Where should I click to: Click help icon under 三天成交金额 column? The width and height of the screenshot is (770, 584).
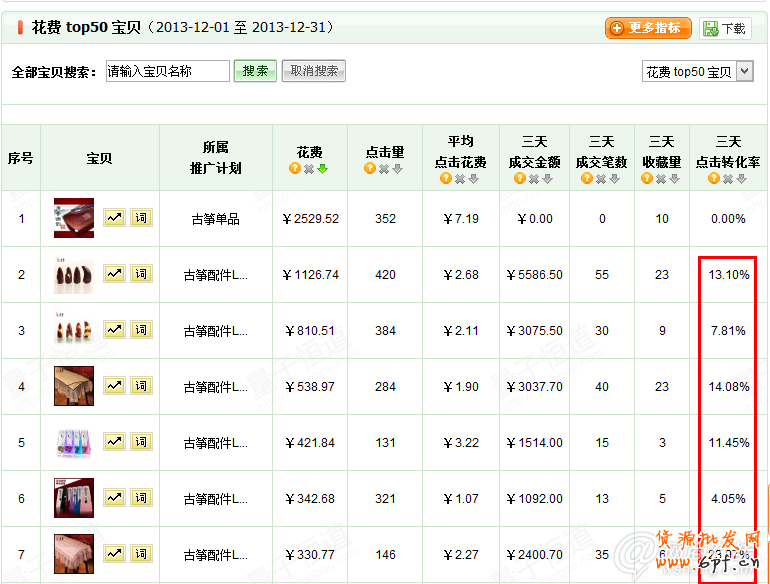tap(520, 179)
